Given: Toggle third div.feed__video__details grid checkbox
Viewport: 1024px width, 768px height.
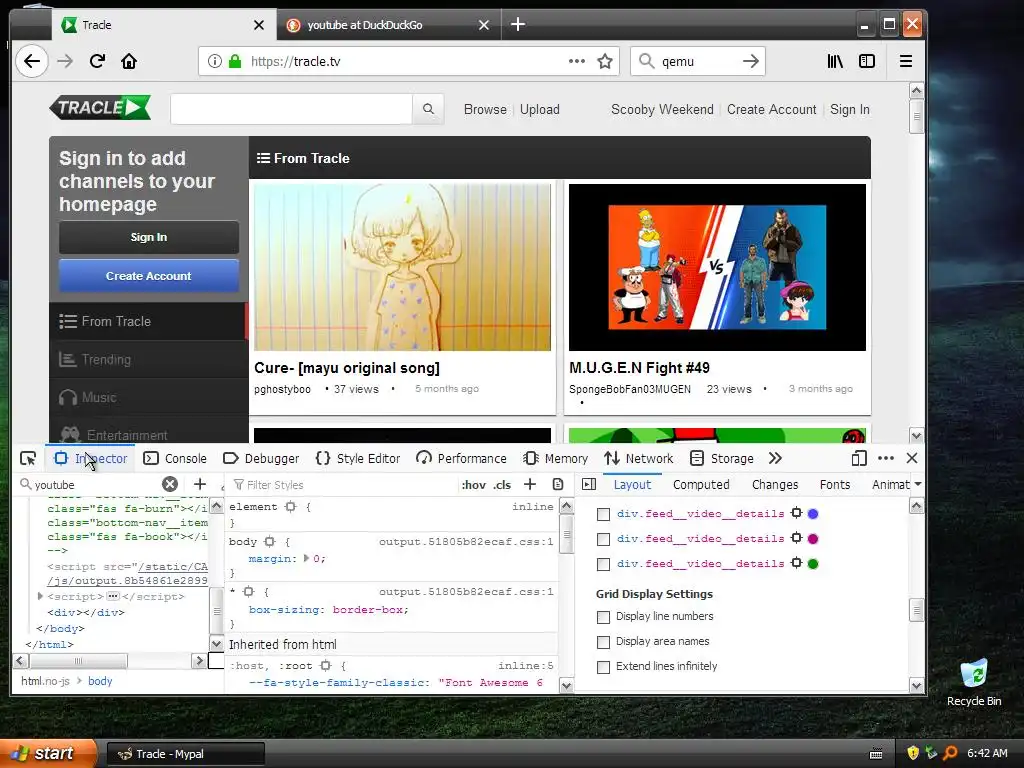Looking at the screenshot, I should coord(603,564).
